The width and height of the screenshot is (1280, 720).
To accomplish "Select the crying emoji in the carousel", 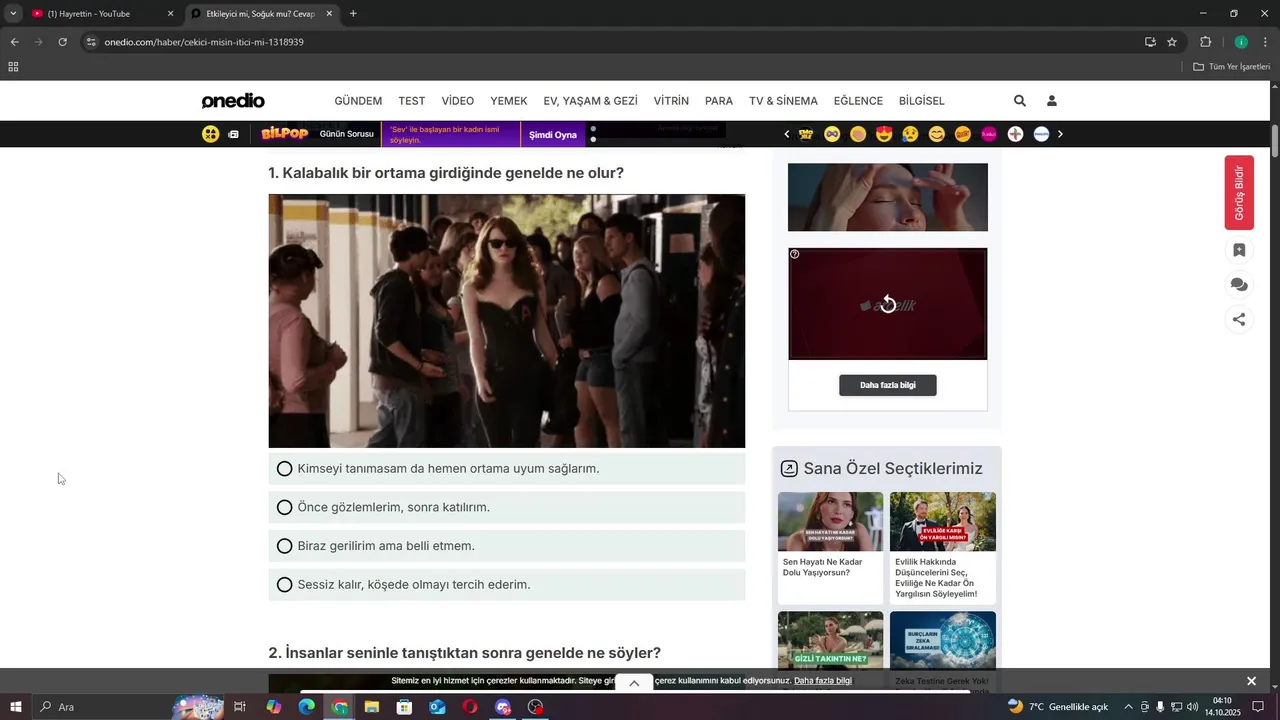I will (x=910, y=134).
